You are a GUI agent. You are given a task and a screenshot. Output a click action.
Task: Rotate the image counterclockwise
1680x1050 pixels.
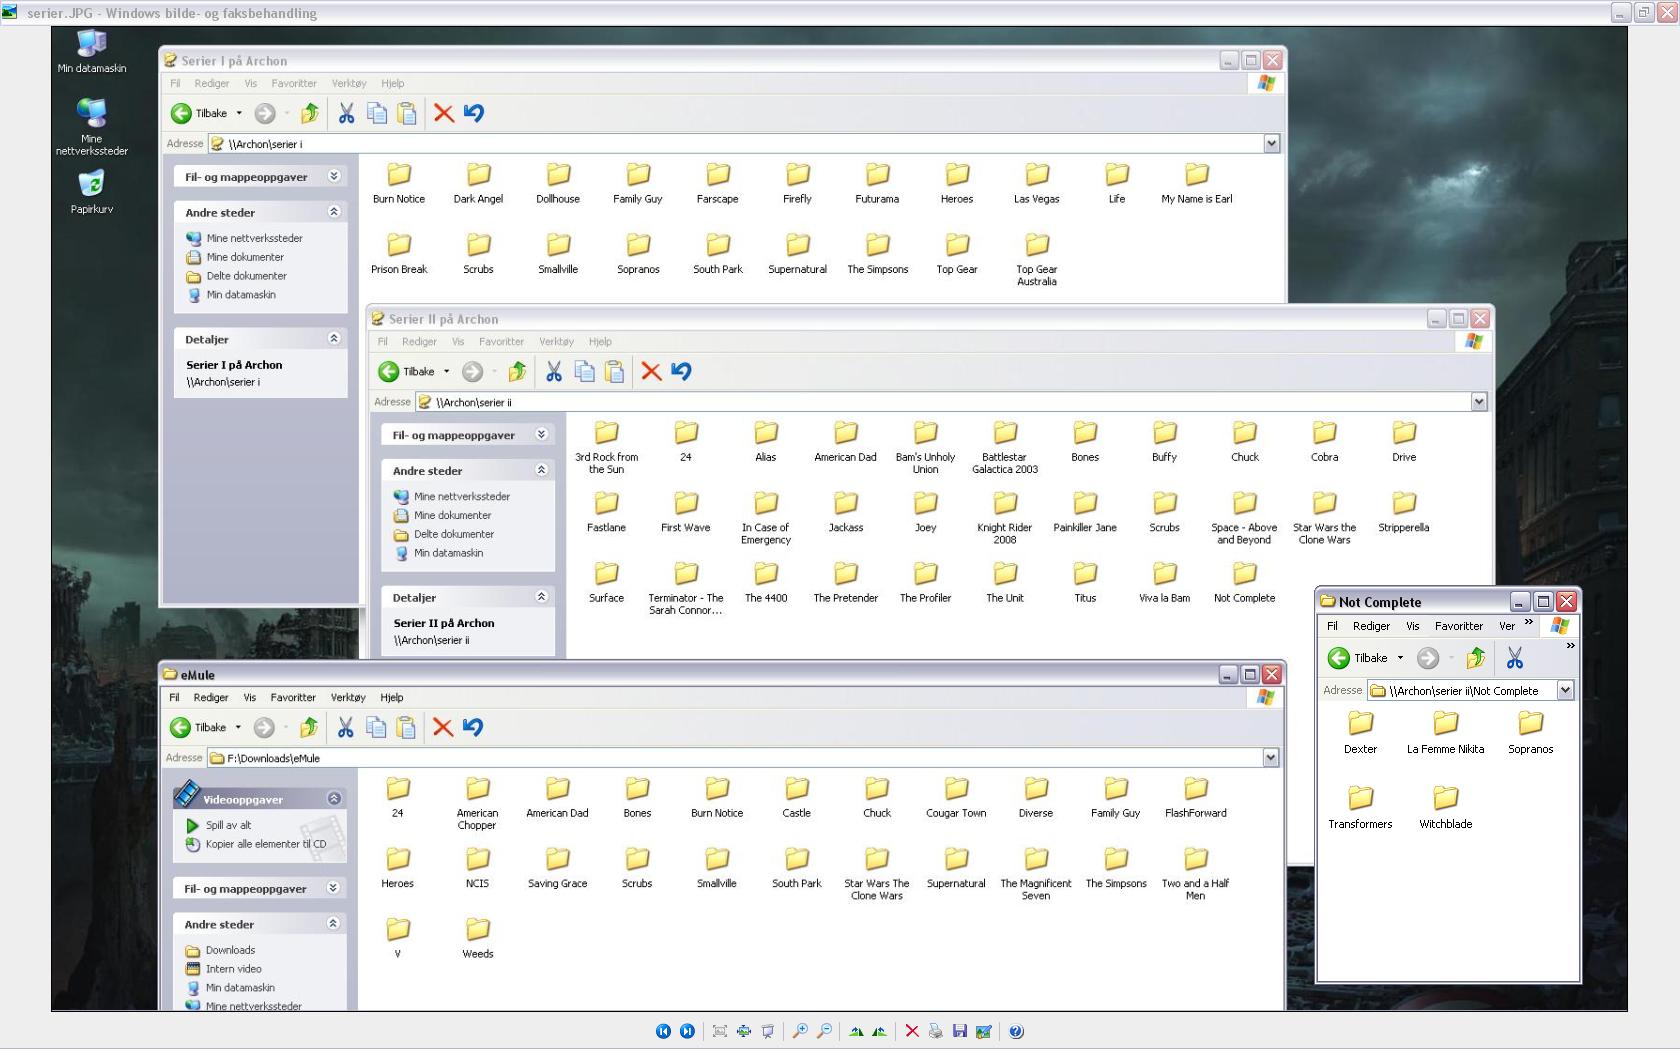879,1031
